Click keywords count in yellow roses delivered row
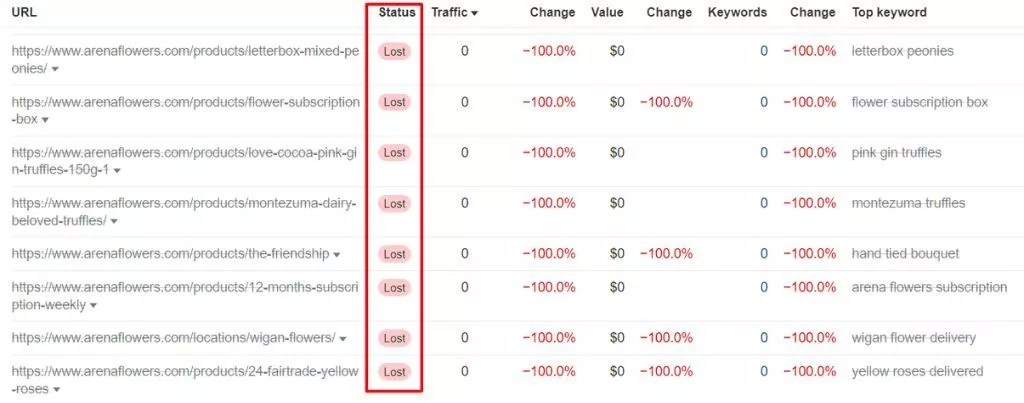 click(x=763, y=372)
